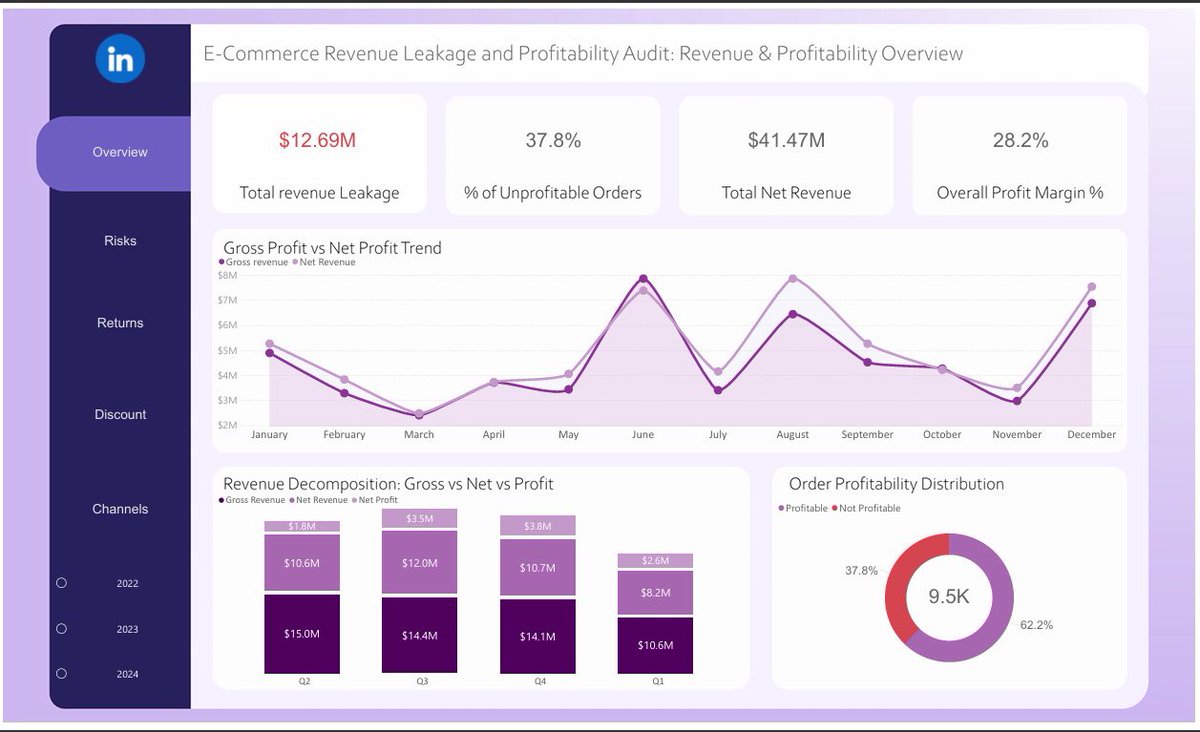The width and height of the screenshot is (1200, 732).
Task: Go to the Risks page
Action: pos(120,241)
